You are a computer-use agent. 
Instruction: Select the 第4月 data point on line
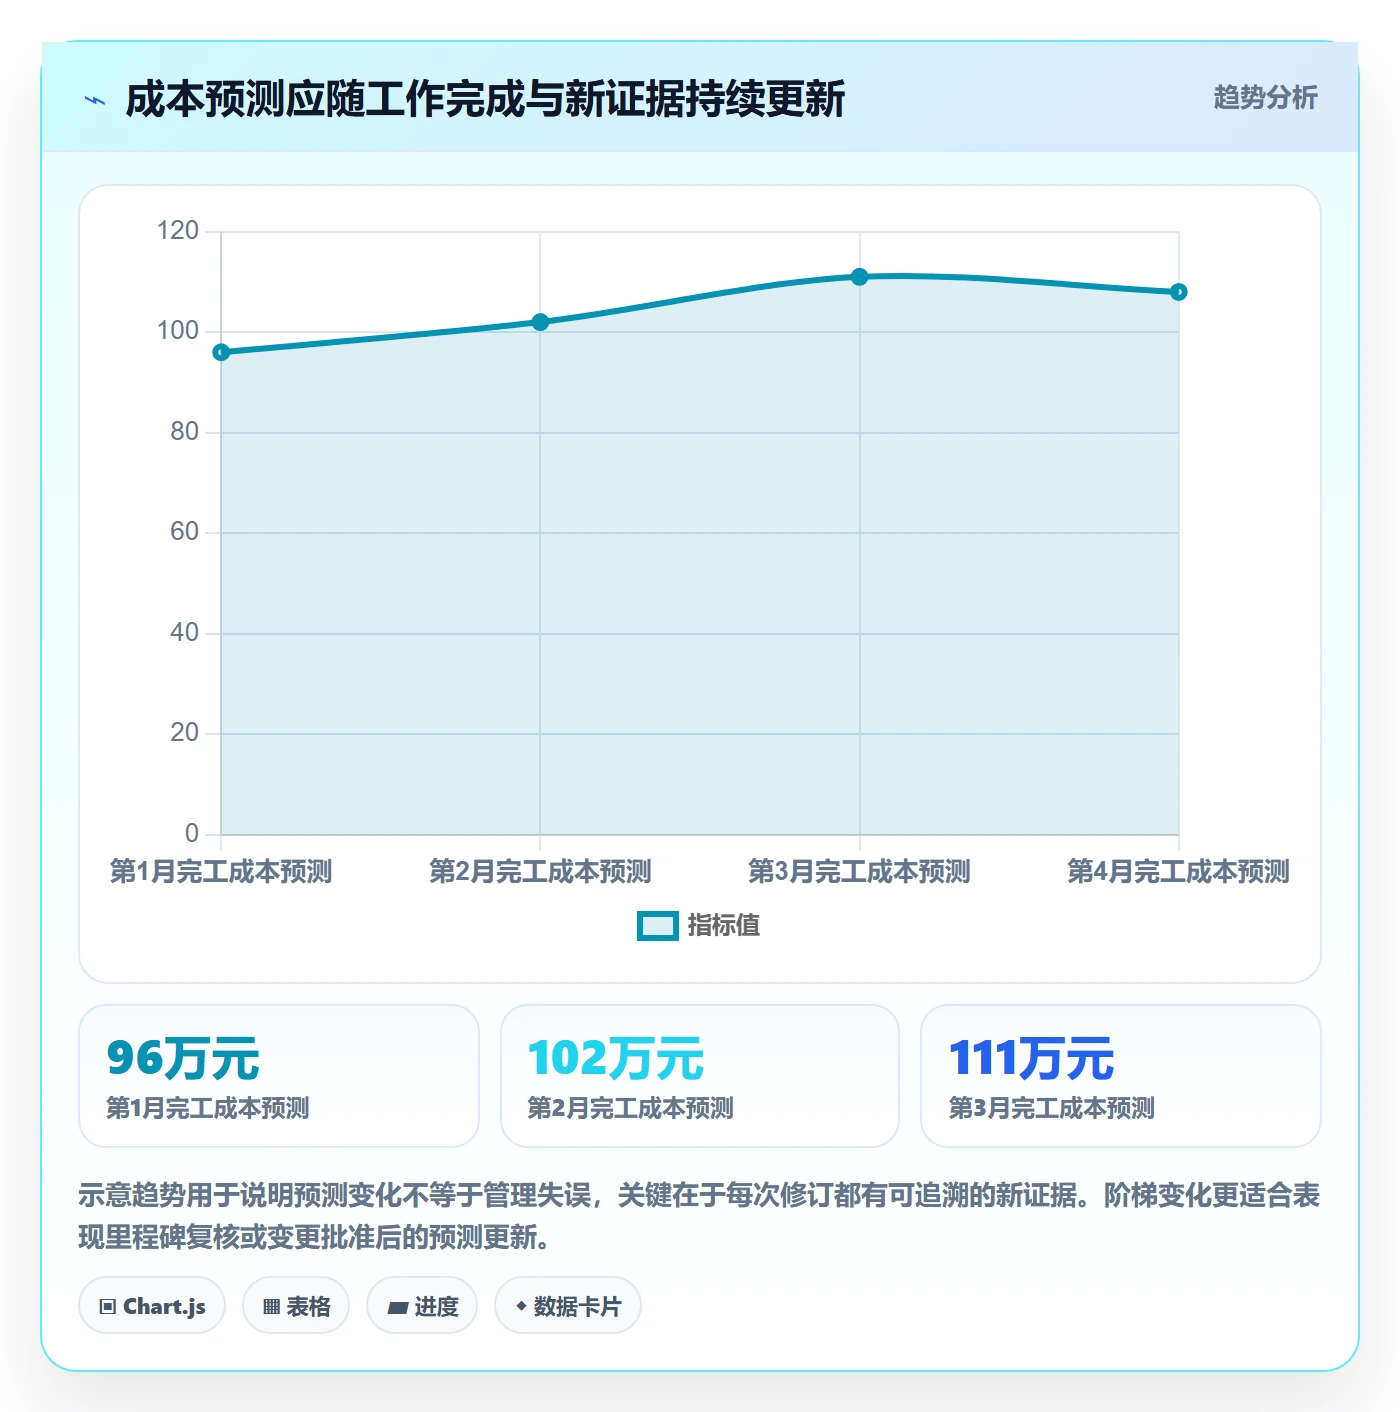(x=1179, y=292)
